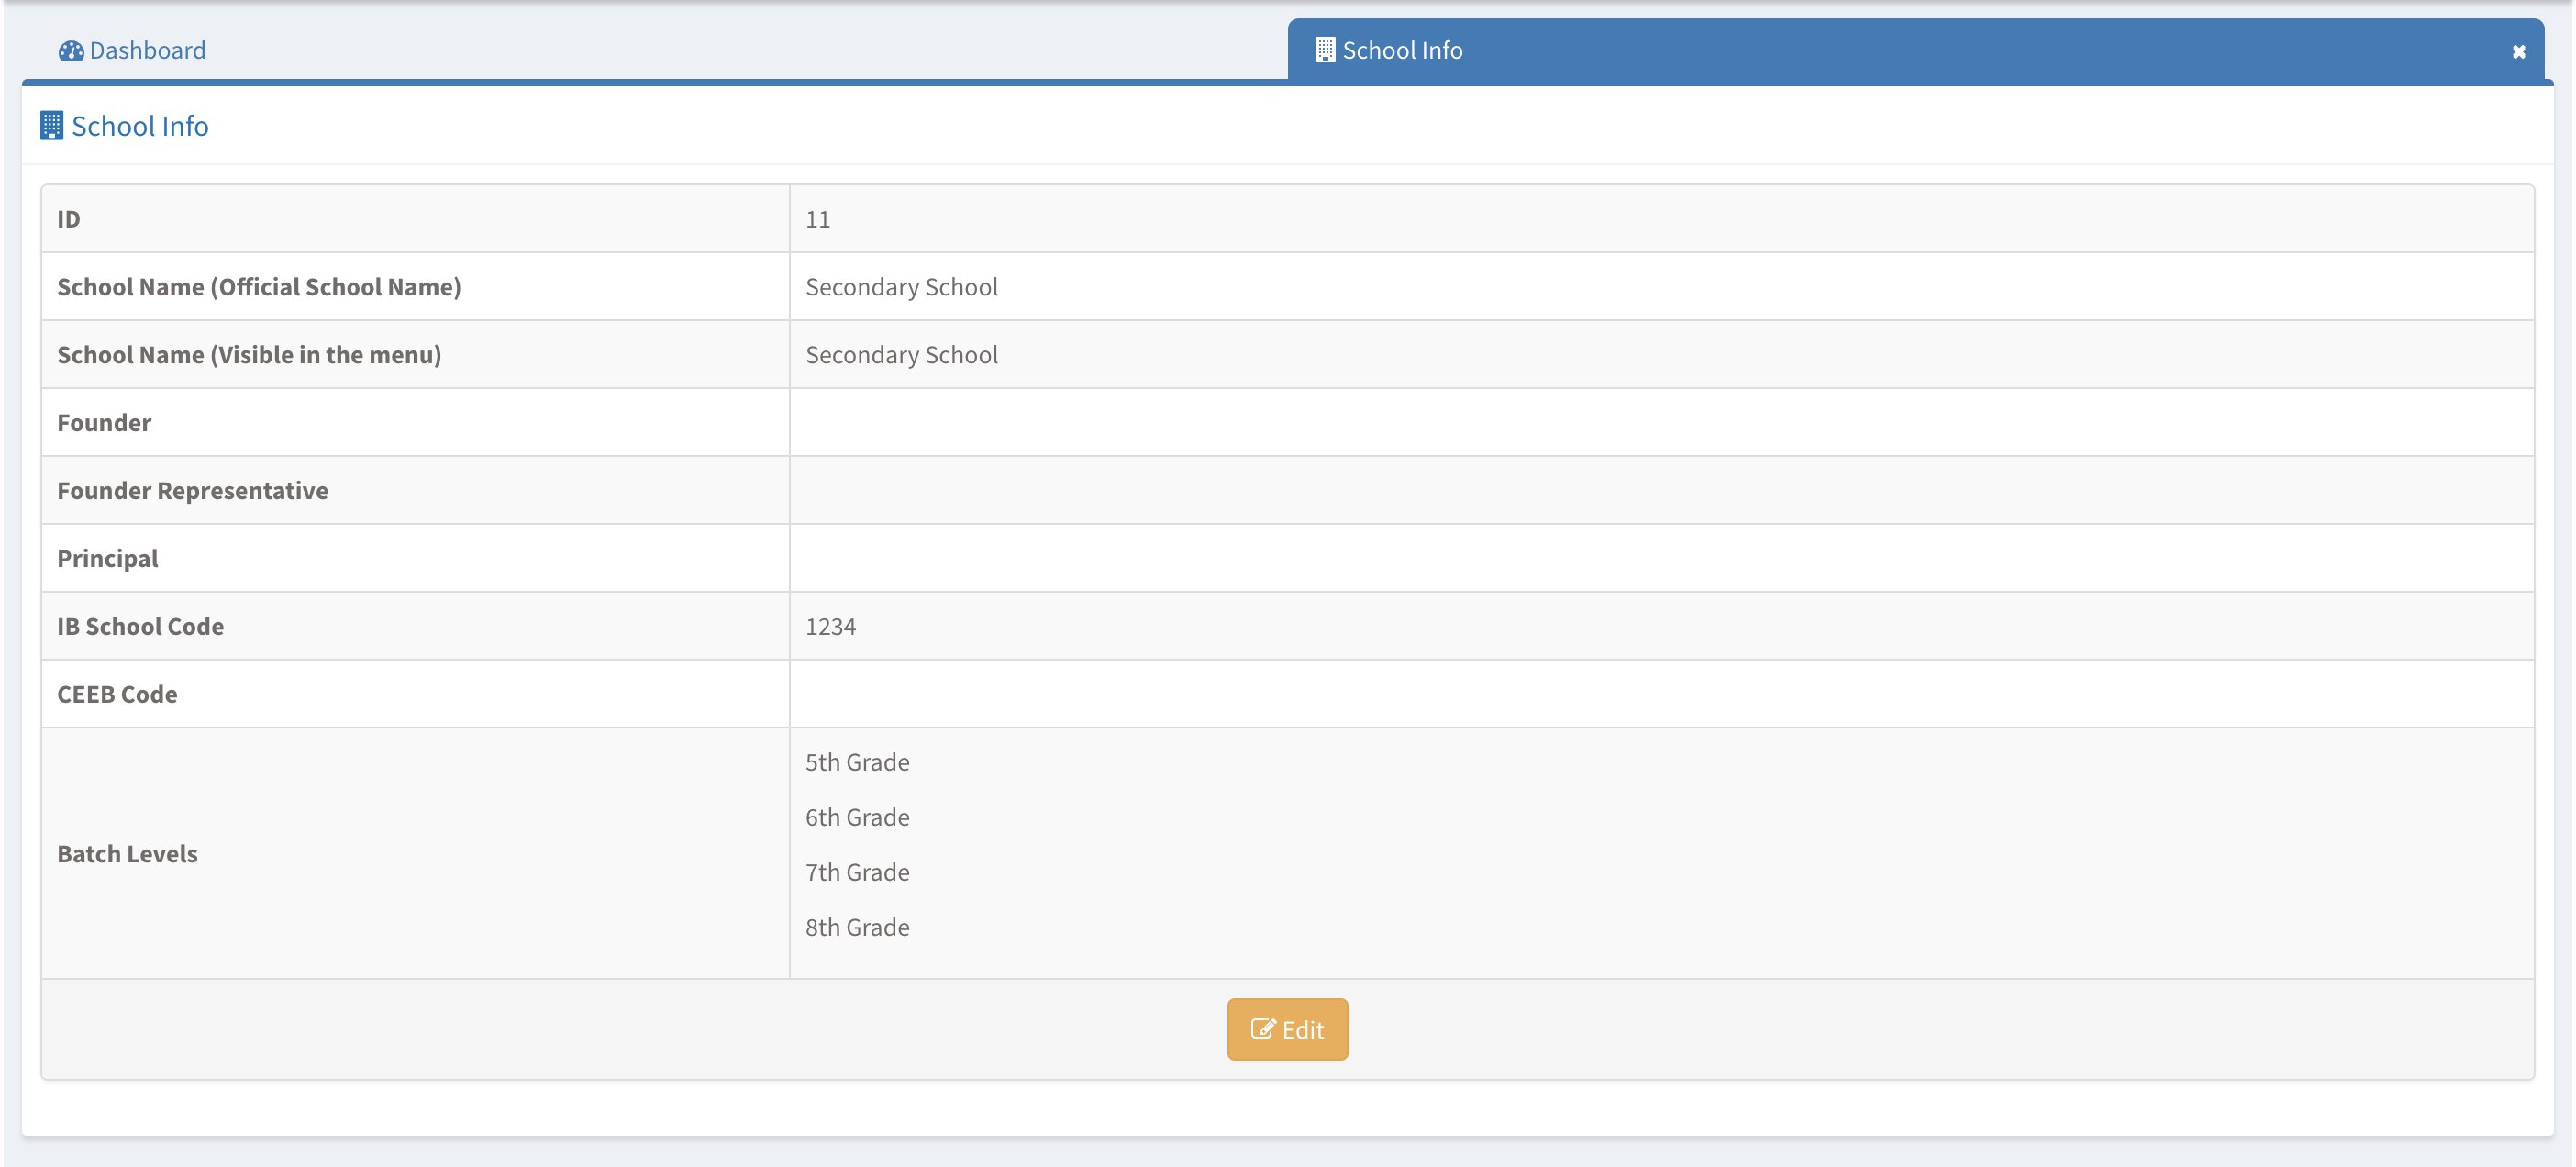Click the 5th Grade batch level
The image size is (2576, 1167).
(857, 762)
